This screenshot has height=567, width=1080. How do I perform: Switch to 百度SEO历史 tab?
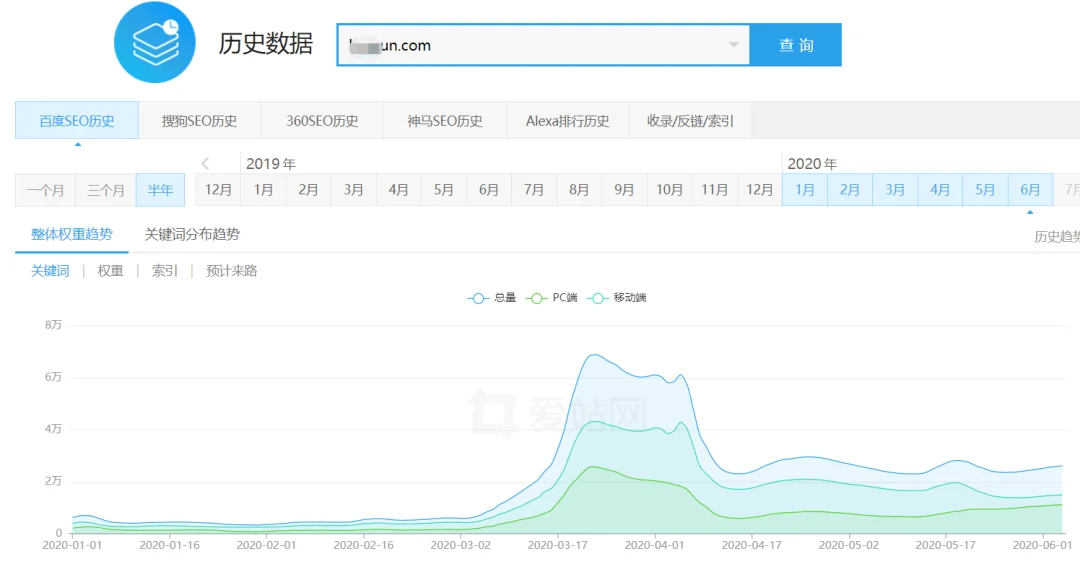coord(77,121)
